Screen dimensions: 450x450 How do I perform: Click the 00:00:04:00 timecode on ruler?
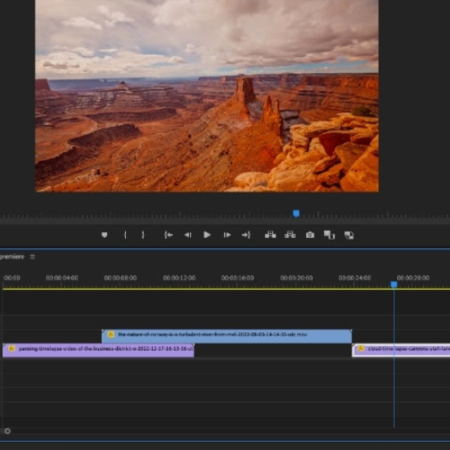62,278
